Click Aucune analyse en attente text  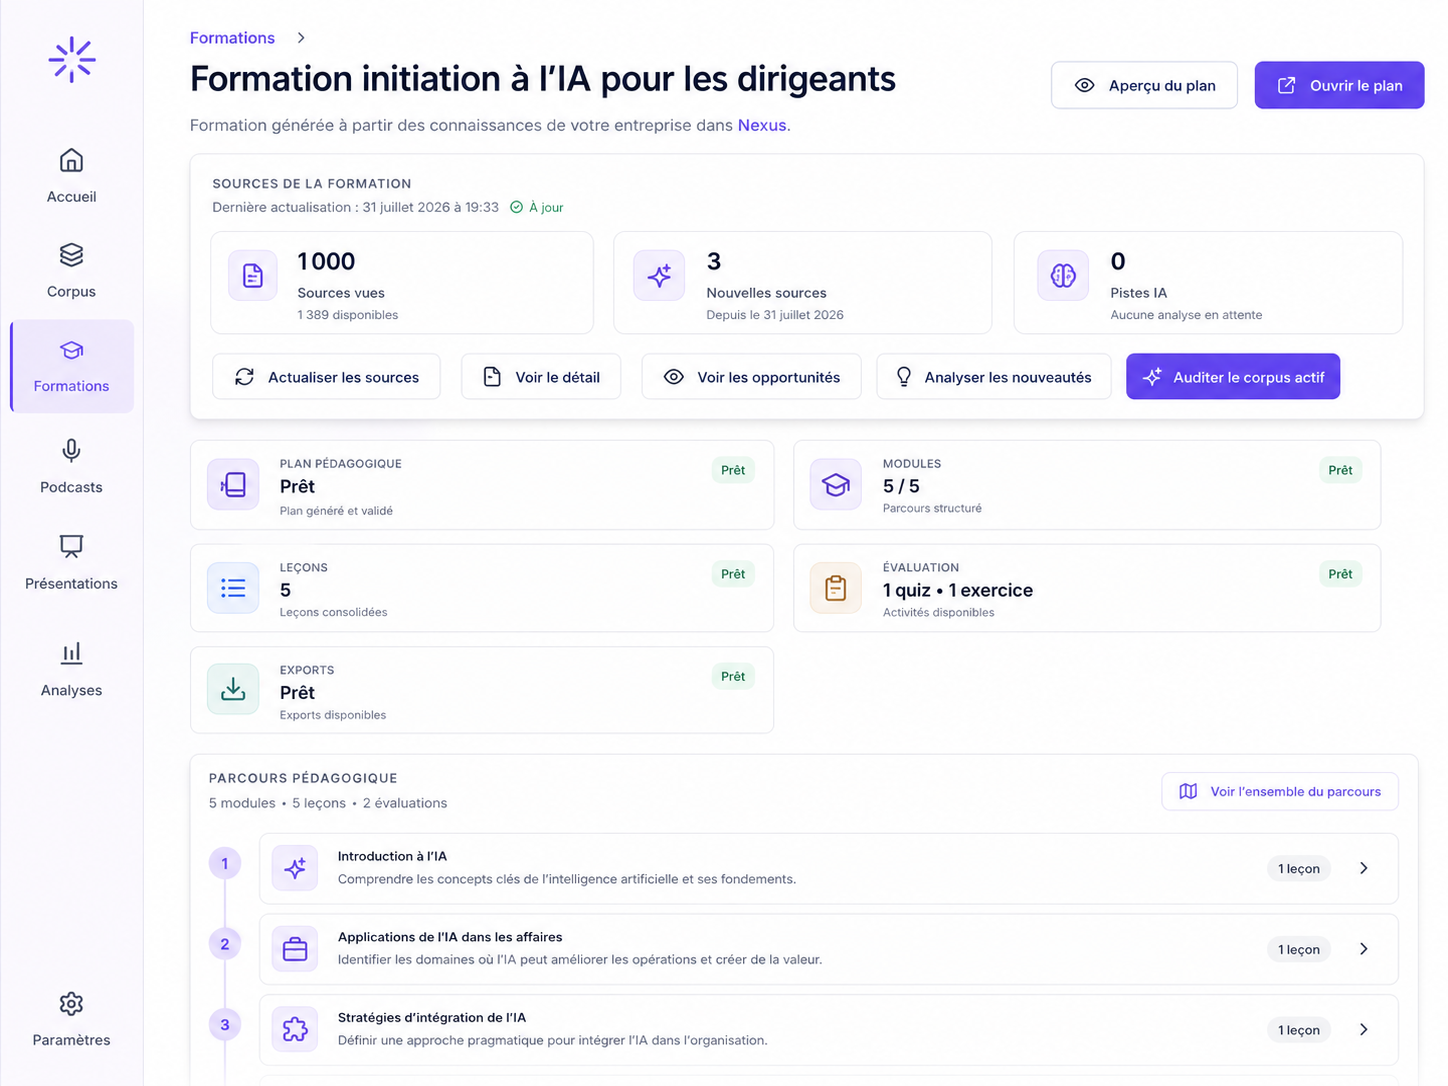click(1186, 315)
